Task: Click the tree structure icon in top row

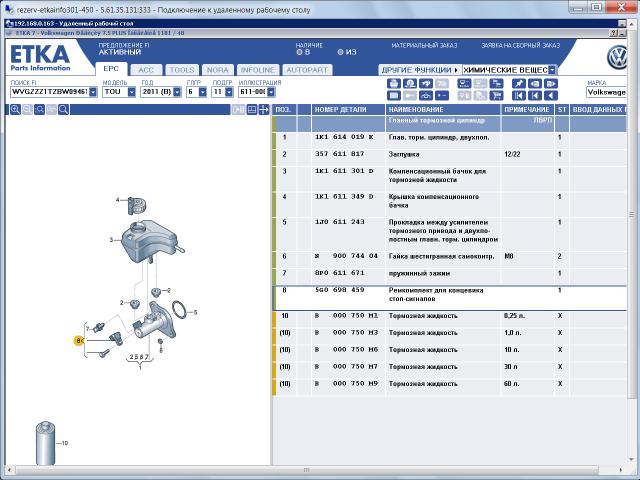Action: (x=496, y=84)
